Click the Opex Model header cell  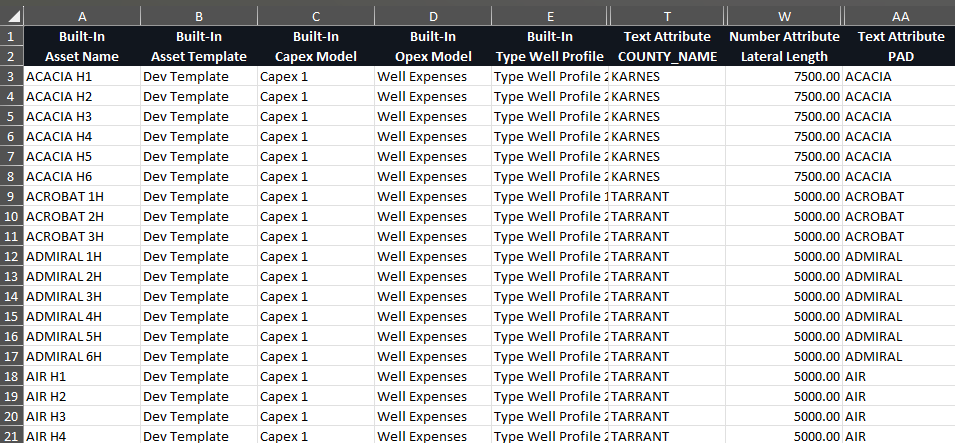point(433,57)
